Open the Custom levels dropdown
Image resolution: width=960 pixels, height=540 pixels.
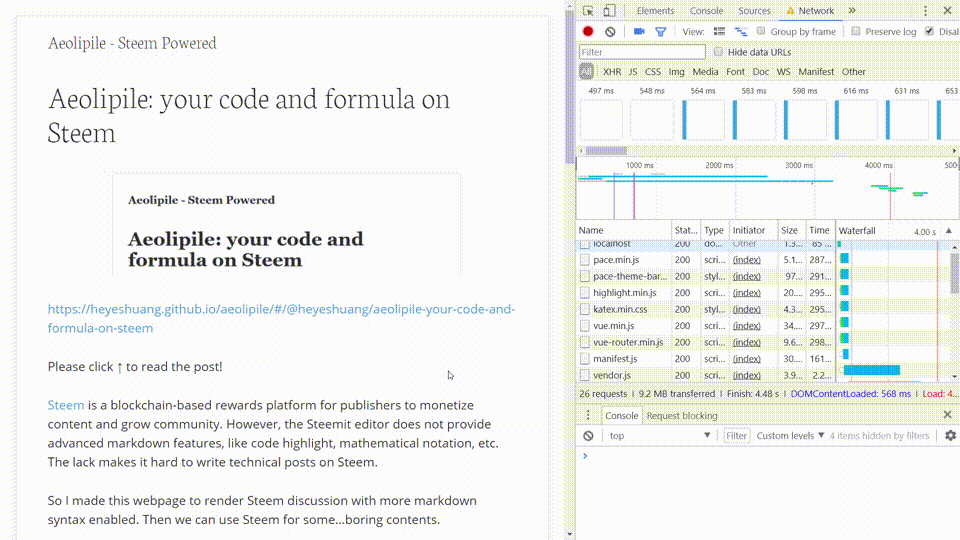coord(790,435)
